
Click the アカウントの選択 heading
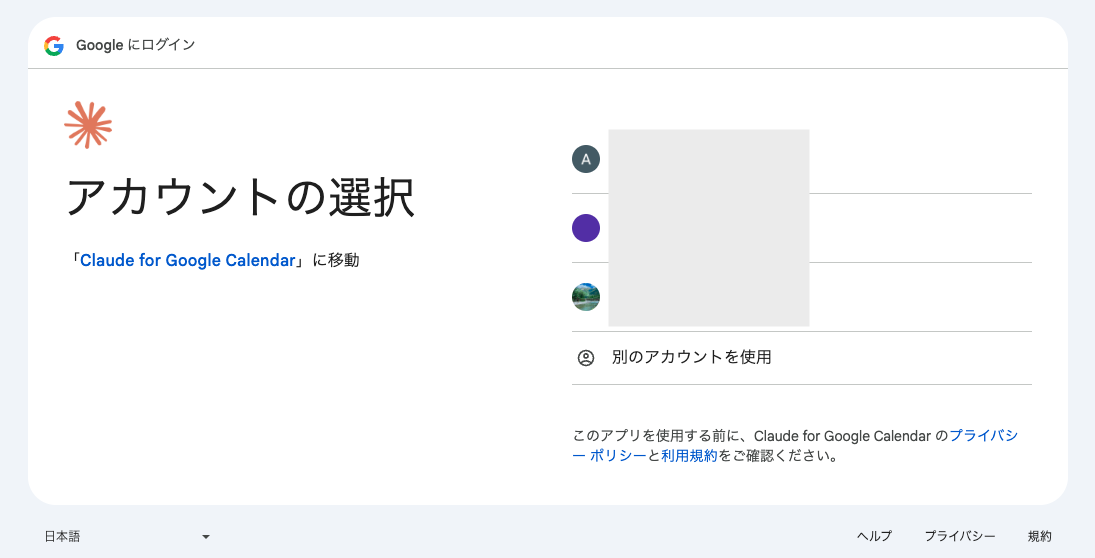point(241,197)
